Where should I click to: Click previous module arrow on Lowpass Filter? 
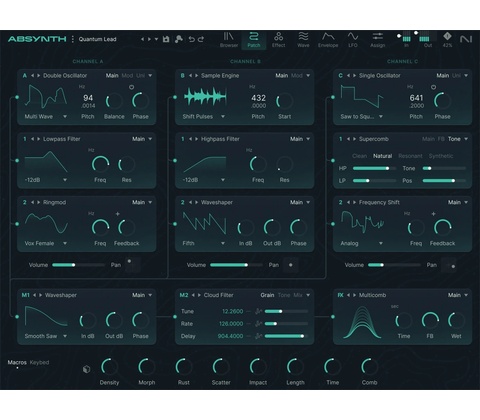click(32, 139)
